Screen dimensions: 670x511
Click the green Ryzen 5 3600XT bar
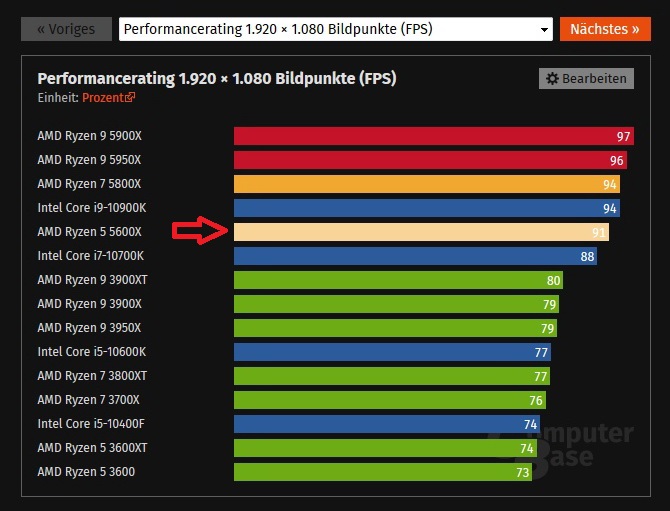pos(385,448)
